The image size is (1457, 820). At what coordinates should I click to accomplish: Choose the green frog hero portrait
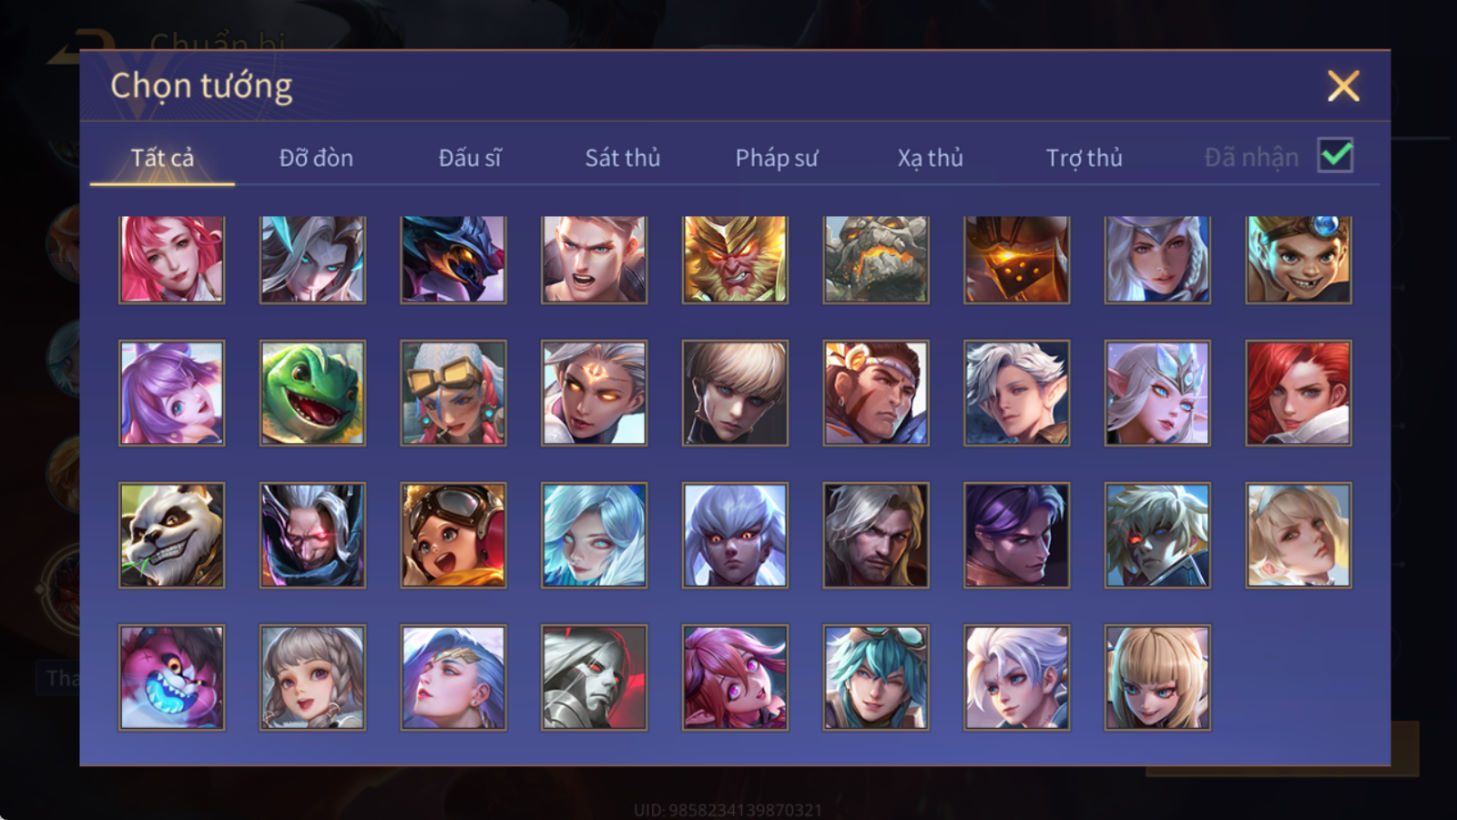point(313,393)
